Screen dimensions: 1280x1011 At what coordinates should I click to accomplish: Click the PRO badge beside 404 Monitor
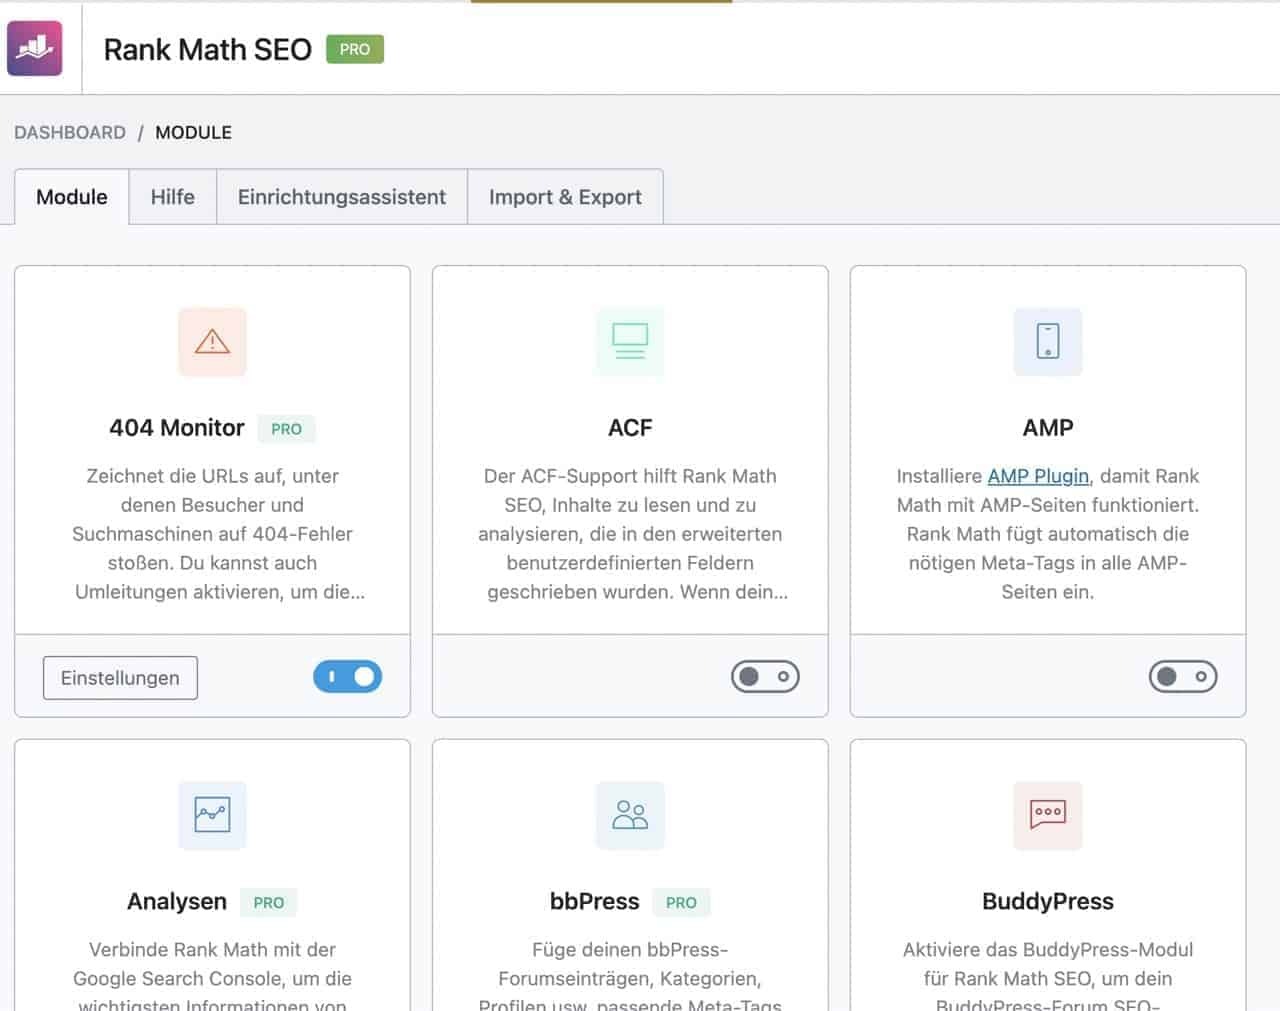pyautogui.click(x=286, y=429)
